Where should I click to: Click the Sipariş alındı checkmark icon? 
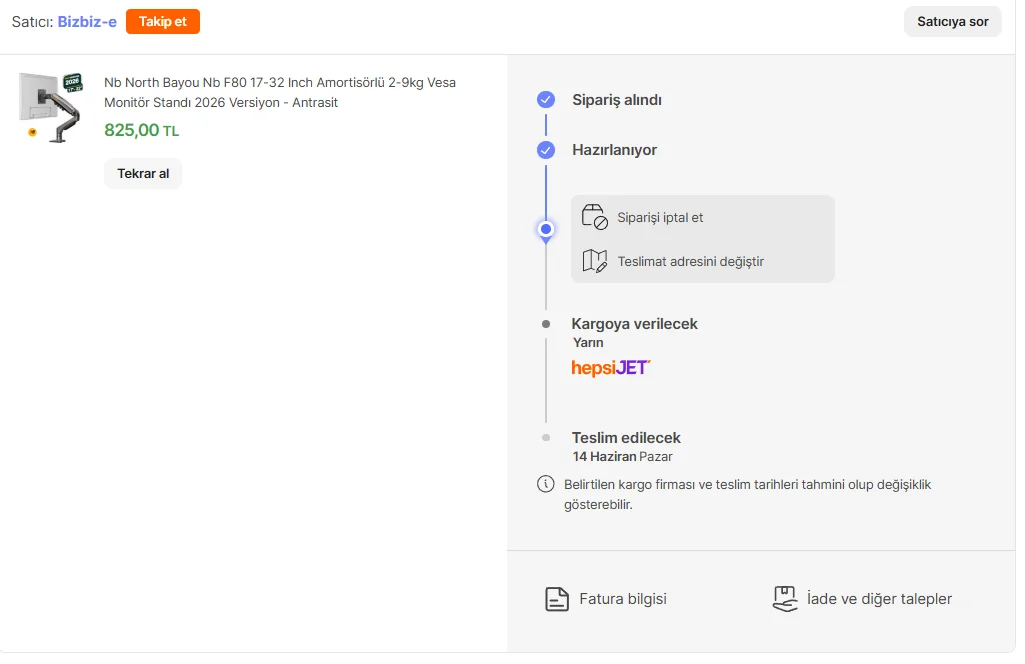pos(546,100)
